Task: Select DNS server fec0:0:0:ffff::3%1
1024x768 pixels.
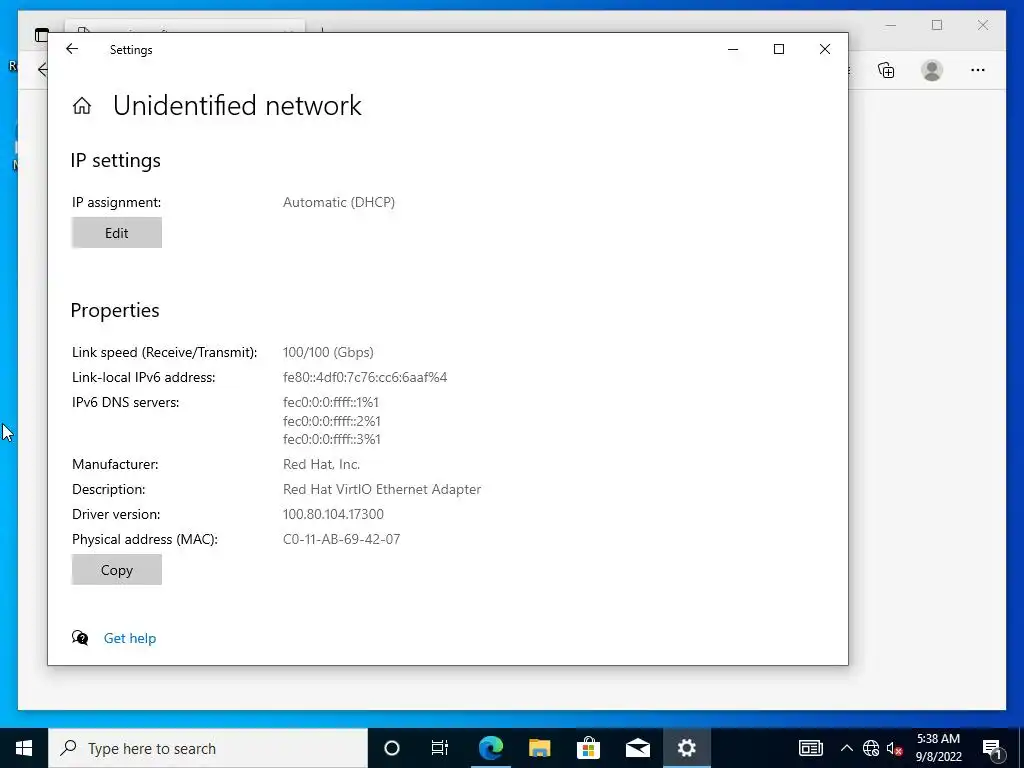Action: pyautogui.click(x=332, y=440)
